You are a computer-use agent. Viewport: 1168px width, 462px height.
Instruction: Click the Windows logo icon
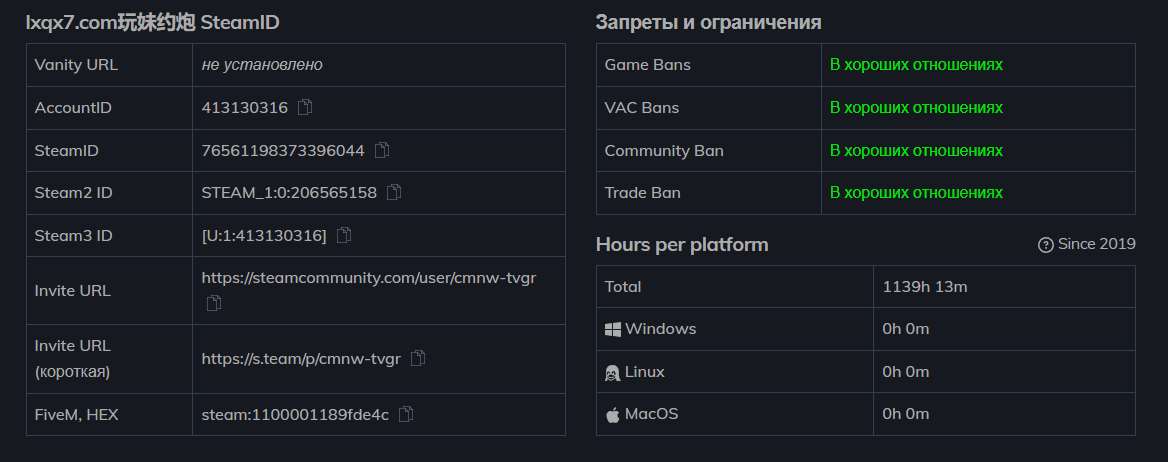point(613,329)
